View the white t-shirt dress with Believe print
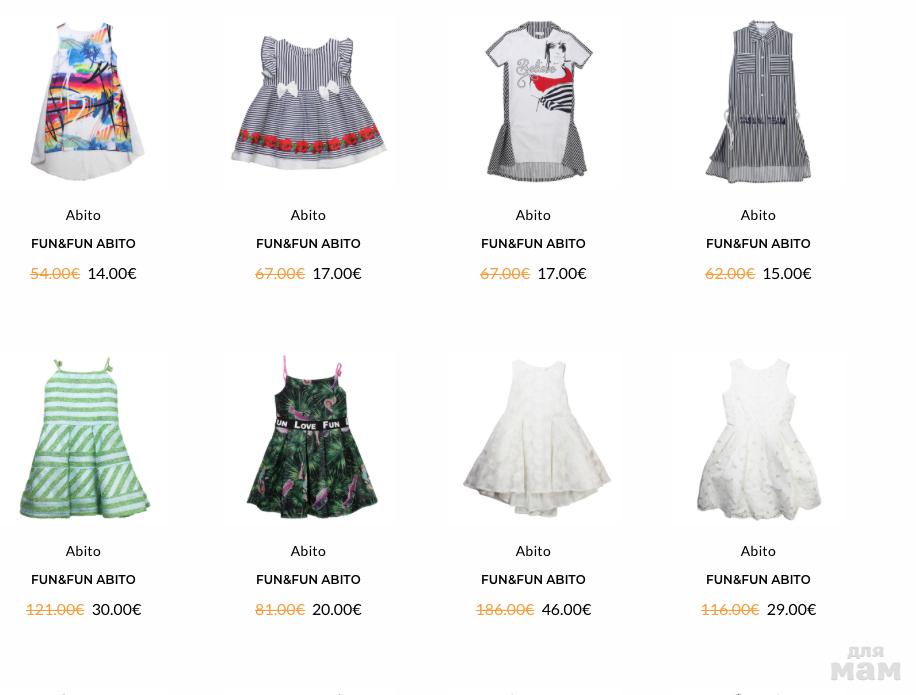 pyautogui.click(x=537, y=100)
